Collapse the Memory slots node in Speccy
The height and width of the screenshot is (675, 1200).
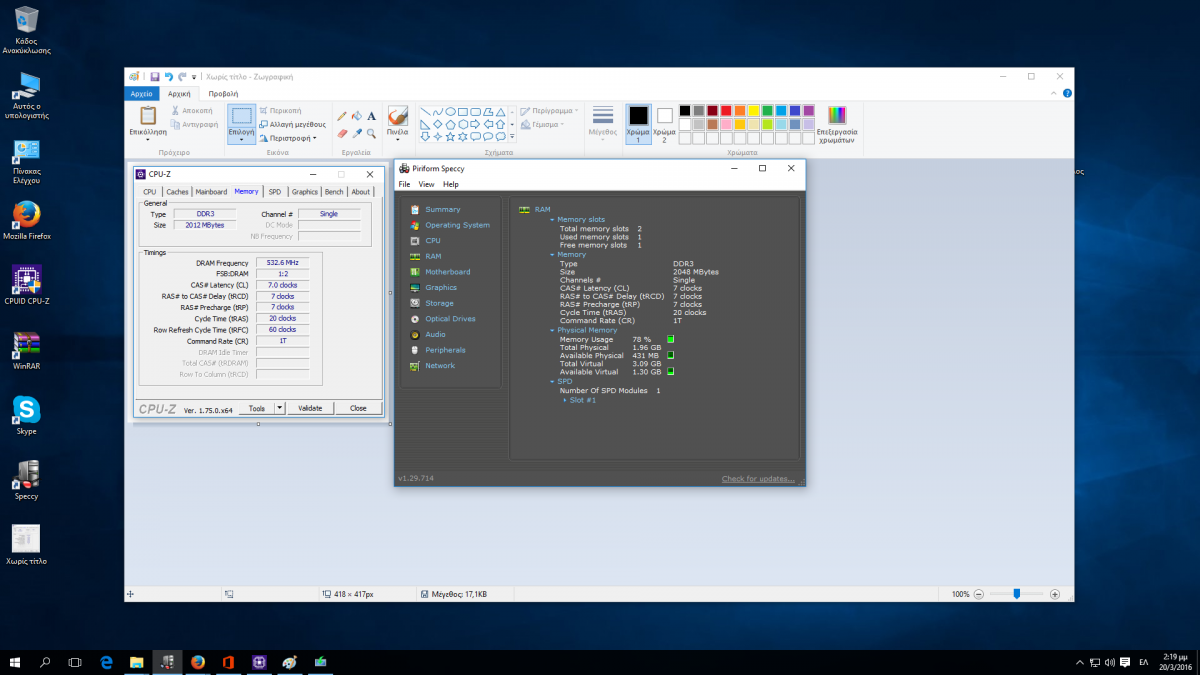pos(552,219)
